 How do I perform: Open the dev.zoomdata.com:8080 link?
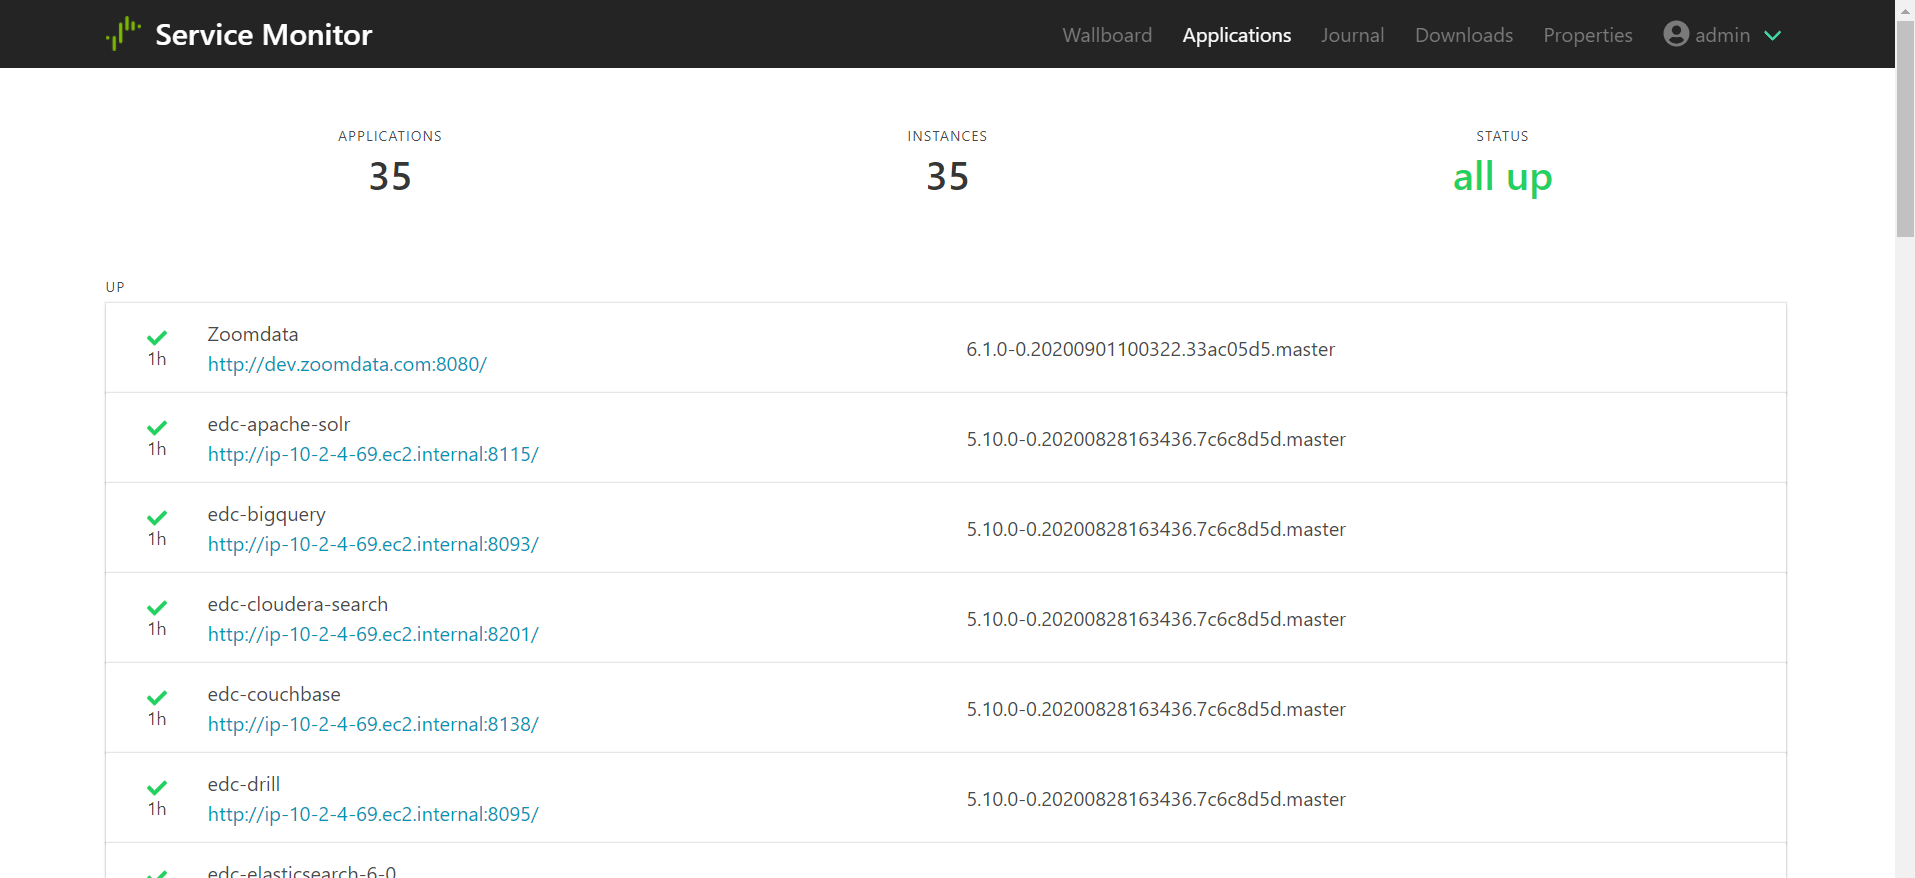coord(347,364)
